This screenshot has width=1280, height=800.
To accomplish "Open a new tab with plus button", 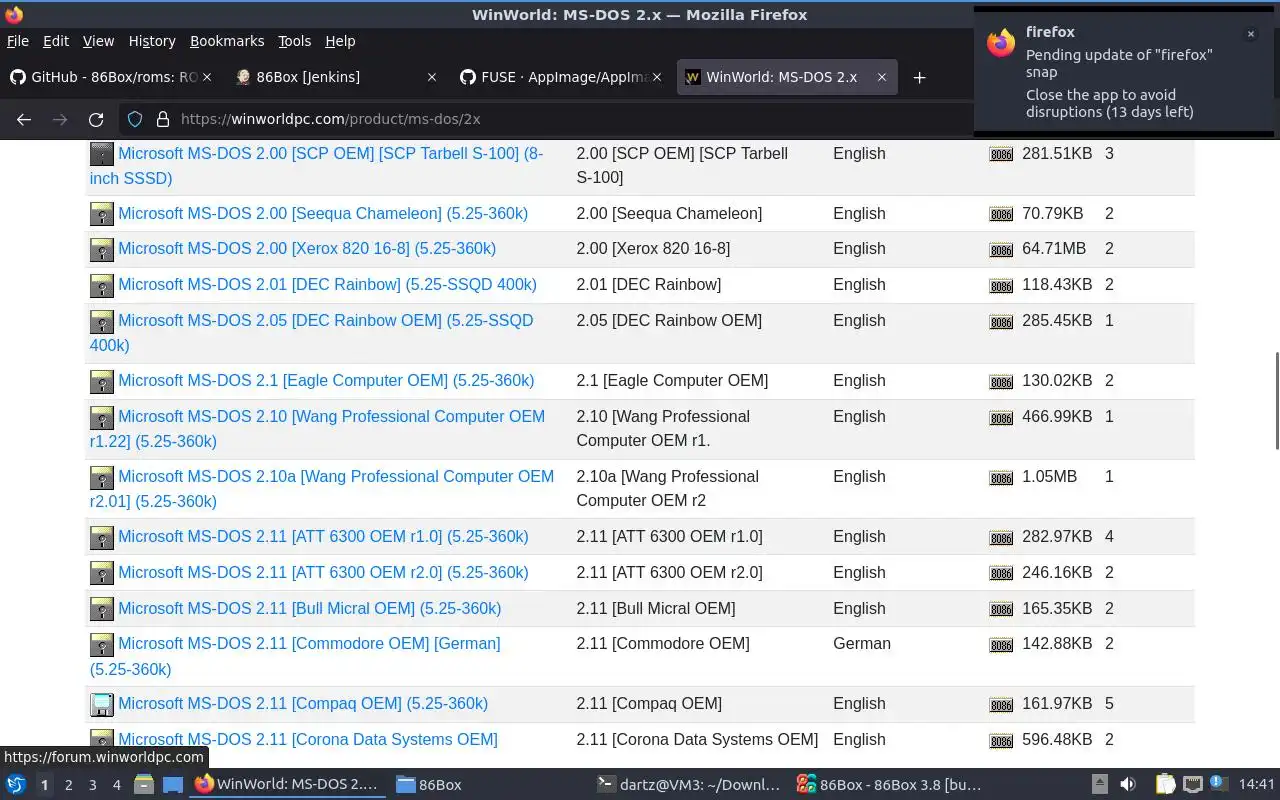I will 919,77.
